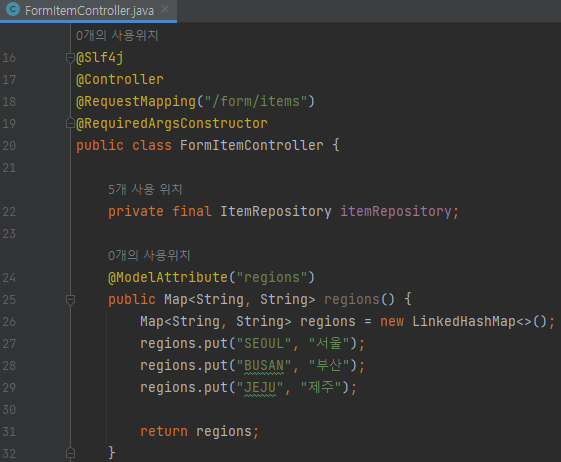Click line number 27 in the gutter

coord(9,344)
